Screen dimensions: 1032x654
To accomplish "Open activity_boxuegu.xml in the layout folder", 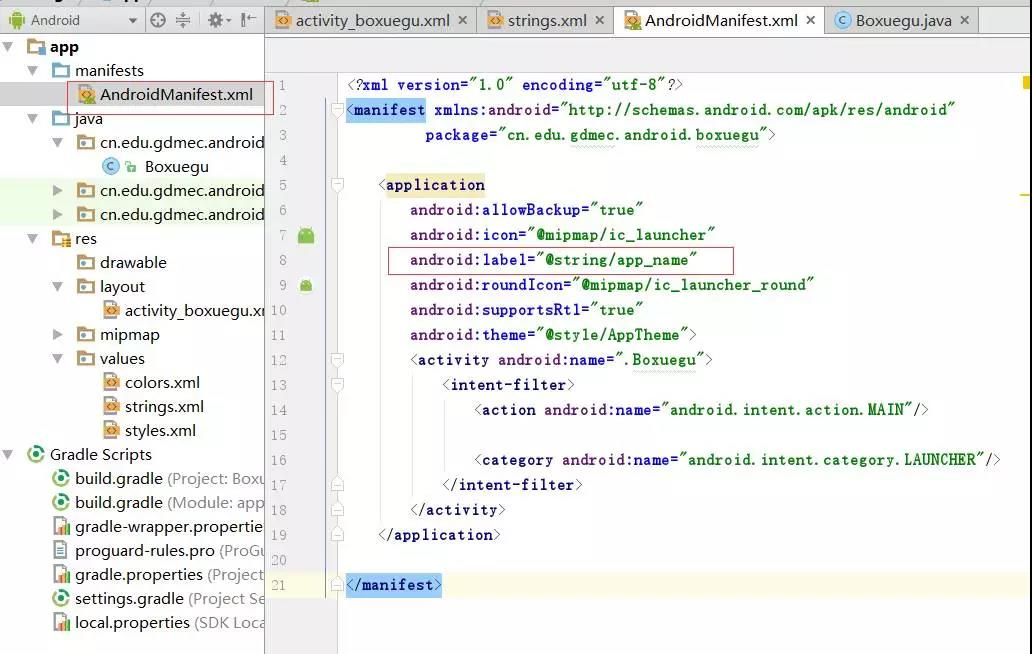I will point(194,311).
